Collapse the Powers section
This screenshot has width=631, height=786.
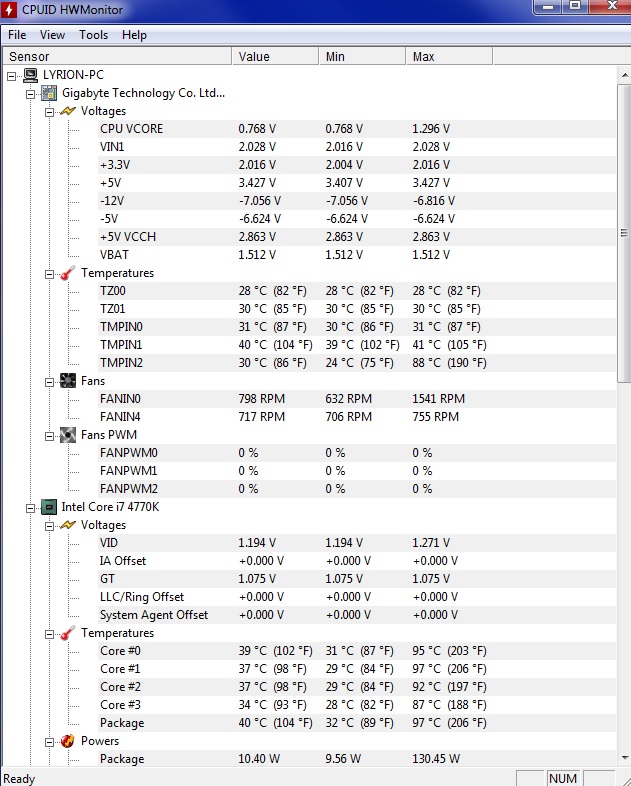[49, 742]
